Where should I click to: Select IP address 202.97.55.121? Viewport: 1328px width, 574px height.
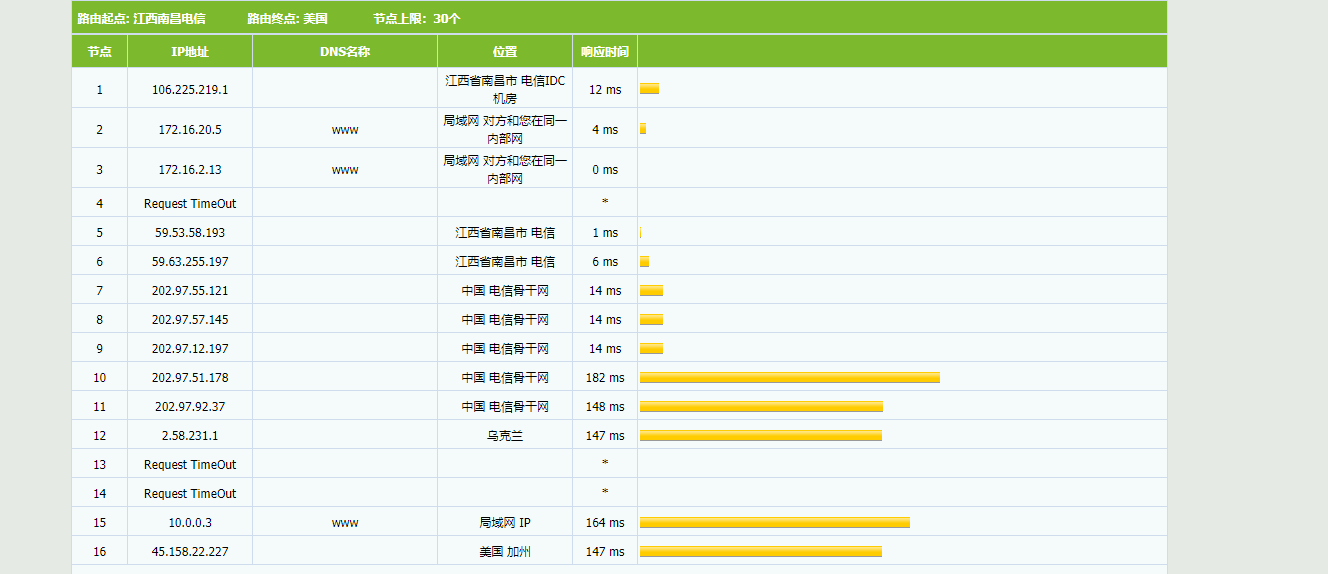pyautogui.click(x=190, y=290)
